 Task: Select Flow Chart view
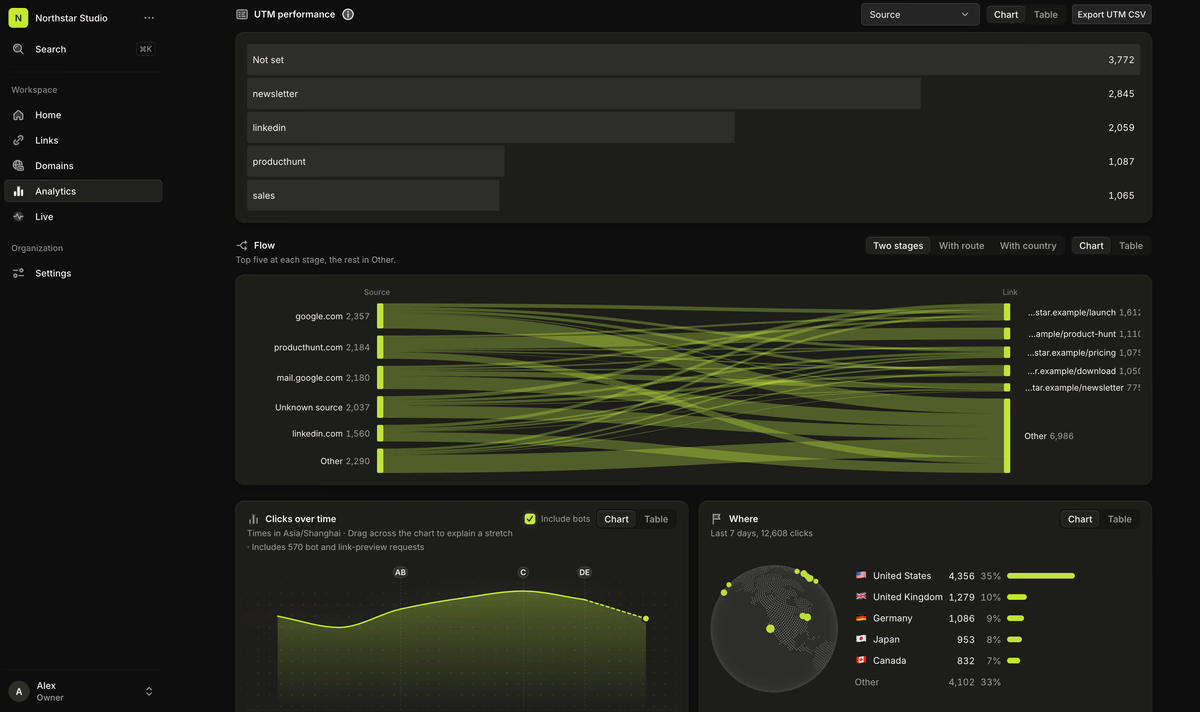(1091, 245)
